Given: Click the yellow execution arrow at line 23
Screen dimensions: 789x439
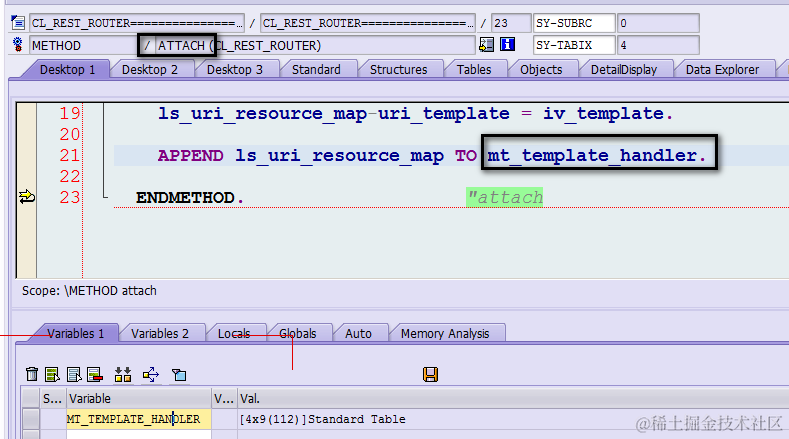Looking at the screenshot, I should tap(27, 196).
